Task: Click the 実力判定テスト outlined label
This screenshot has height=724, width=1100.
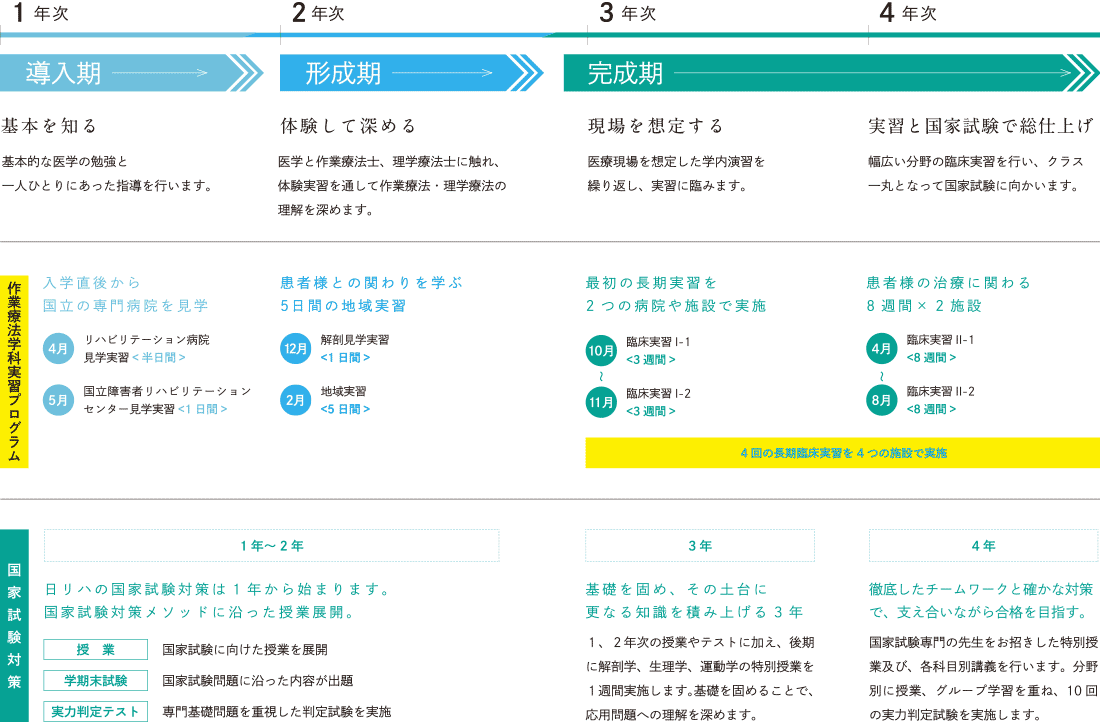Action: [96, 712]
